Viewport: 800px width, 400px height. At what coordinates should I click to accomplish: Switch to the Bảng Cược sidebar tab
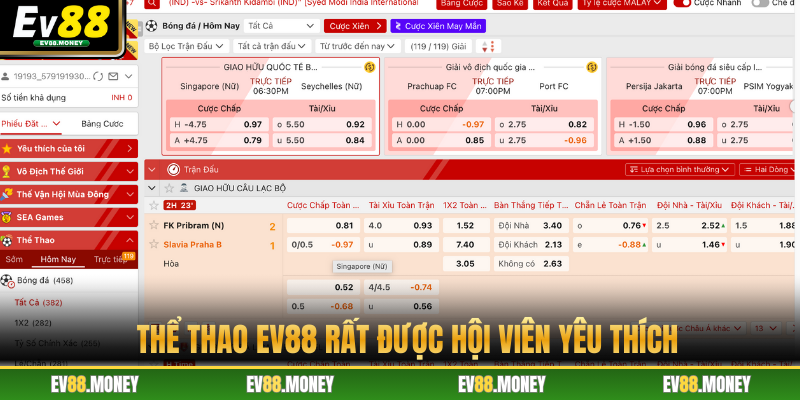[102, 123]
